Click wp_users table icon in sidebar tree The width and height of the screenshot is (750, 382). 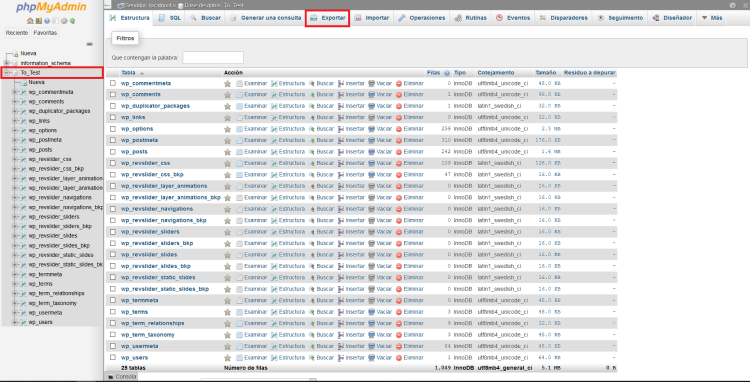click(24, 322)
